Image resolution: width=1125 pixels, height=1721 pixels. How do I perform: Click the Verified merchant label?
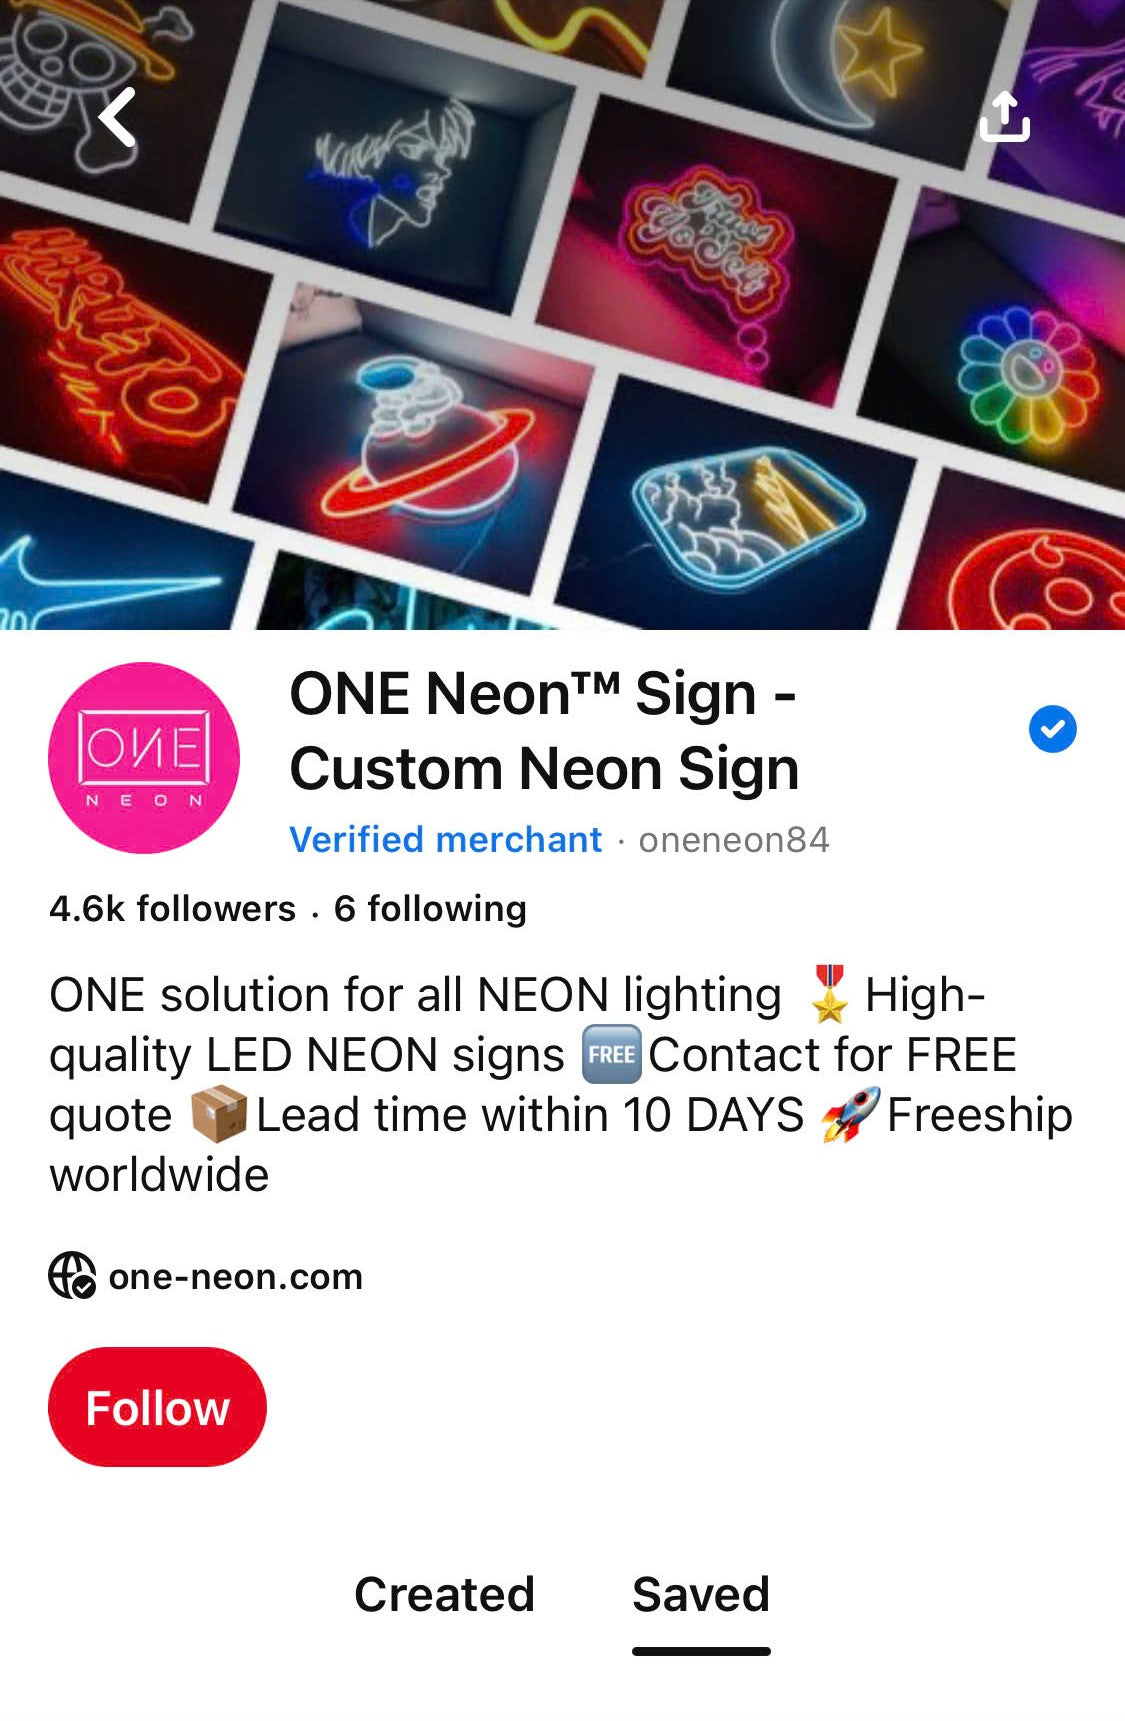coord(446,839)
